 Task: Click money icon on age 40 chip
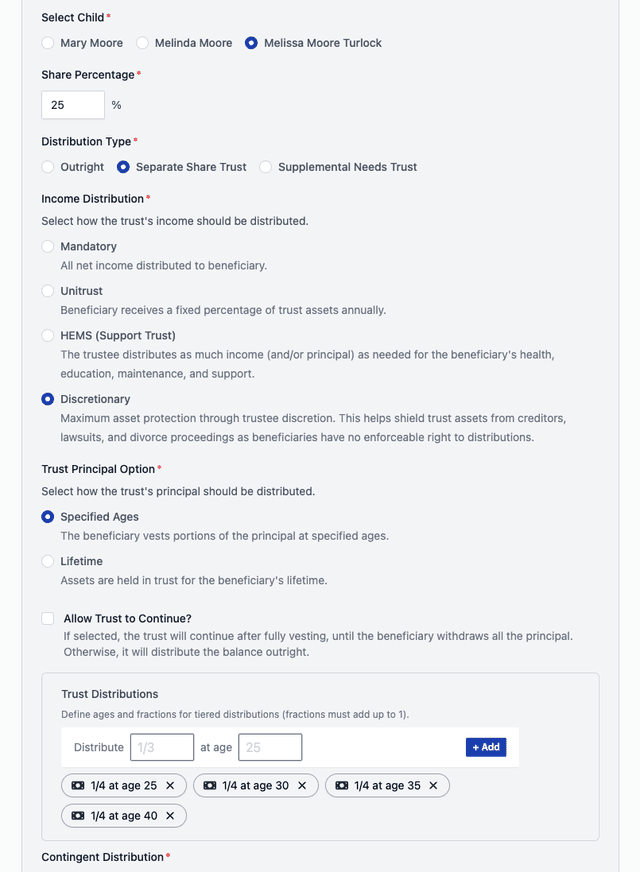(x=78, y=816)
